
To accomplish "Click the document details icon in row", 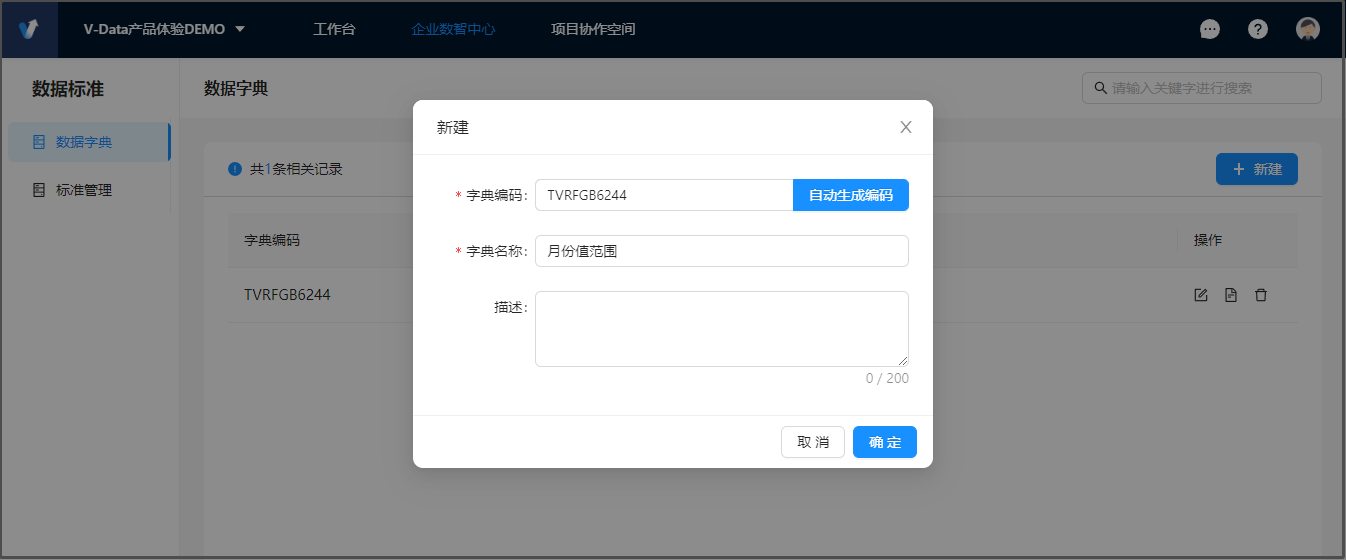I will (x=1231, y=295).
